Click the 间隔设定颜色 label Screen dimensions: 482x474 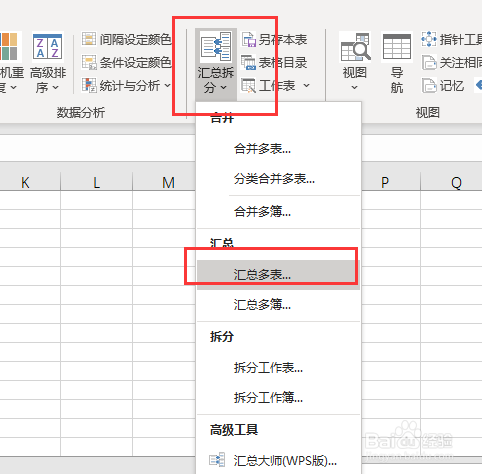click(136, 39)
